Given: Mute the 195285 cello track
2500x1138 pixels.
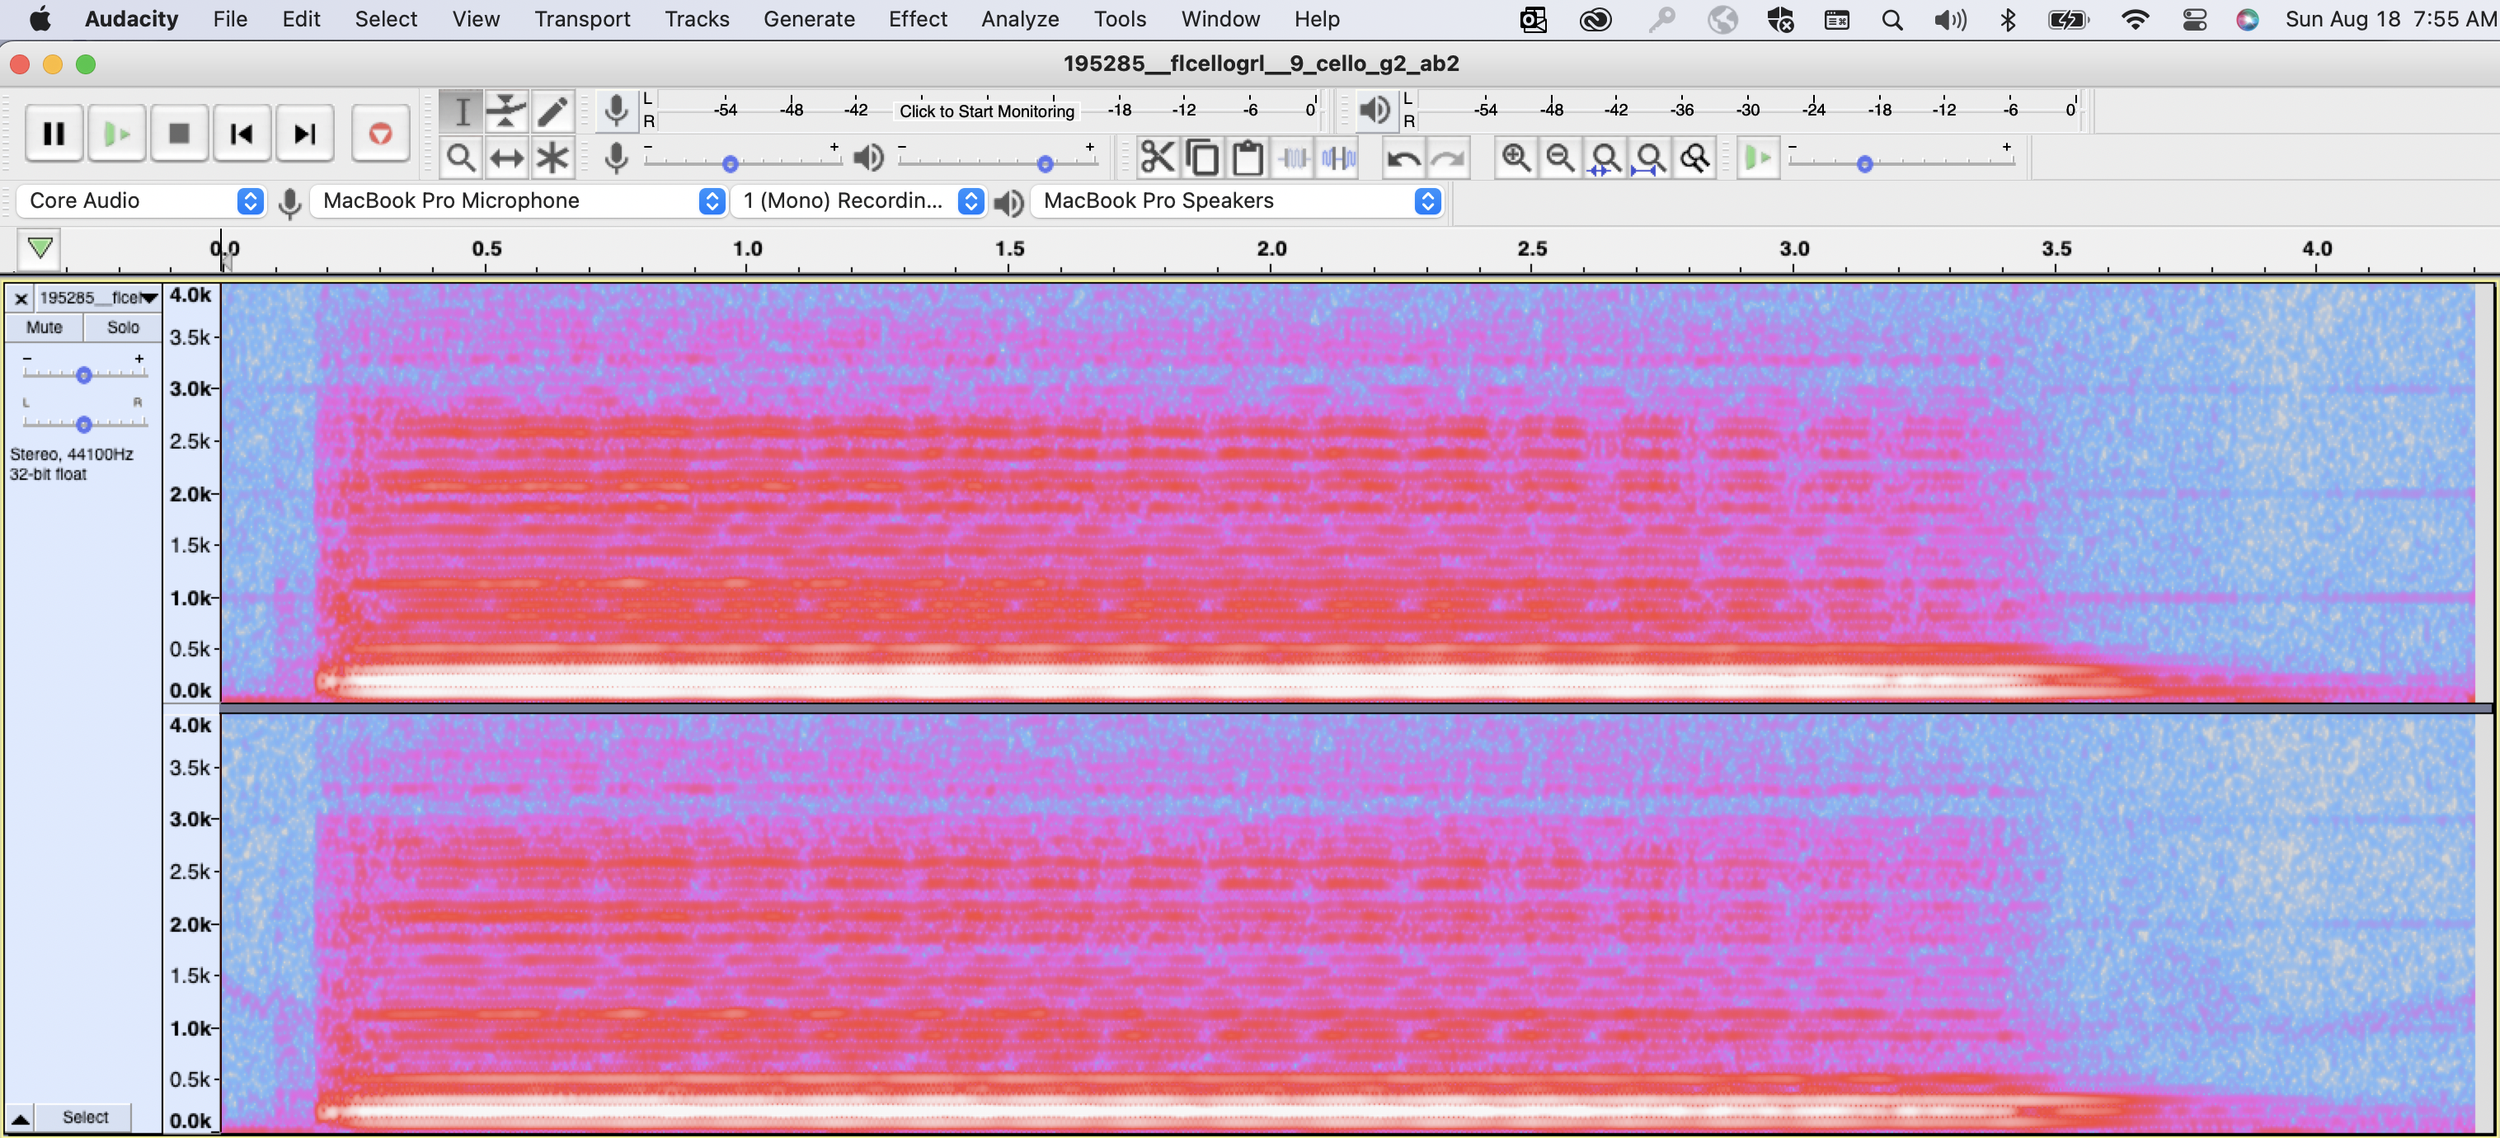Looking at the screenshot, I should pyautogui.click(x=44, y=327).
